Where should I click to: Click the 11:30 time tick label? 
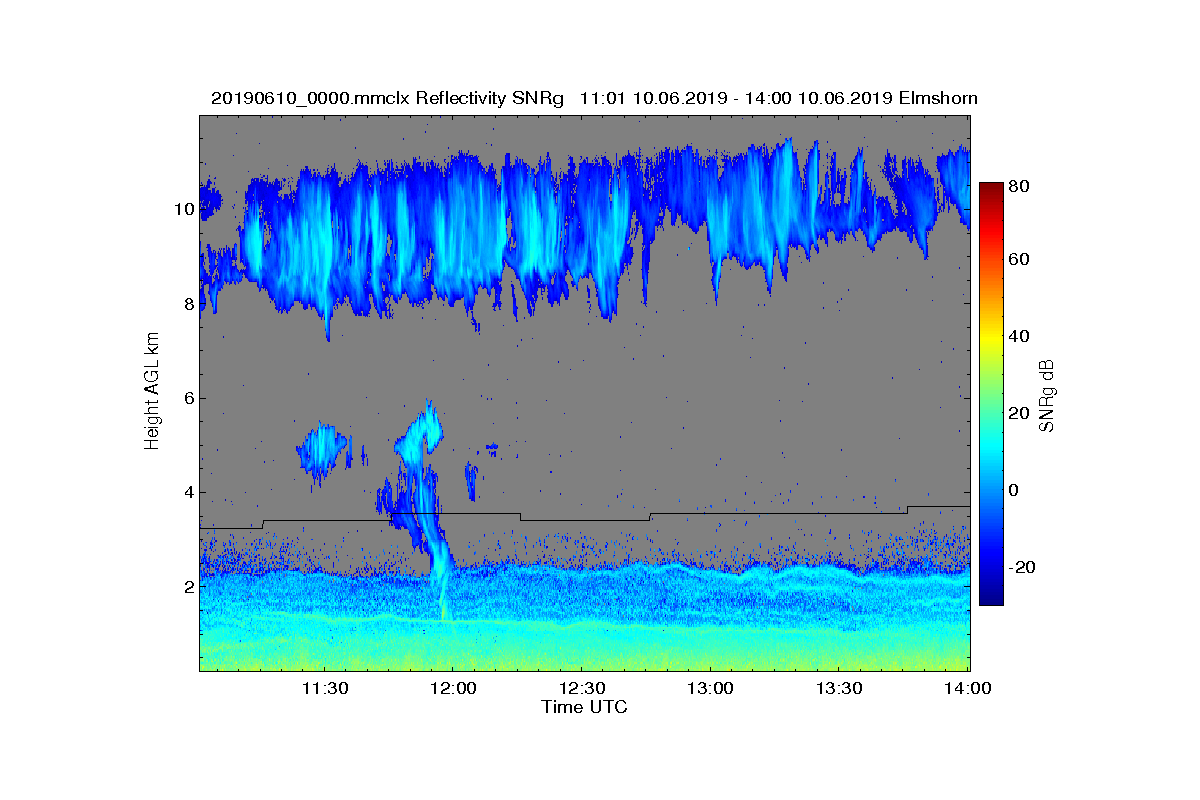coord(324,688)
